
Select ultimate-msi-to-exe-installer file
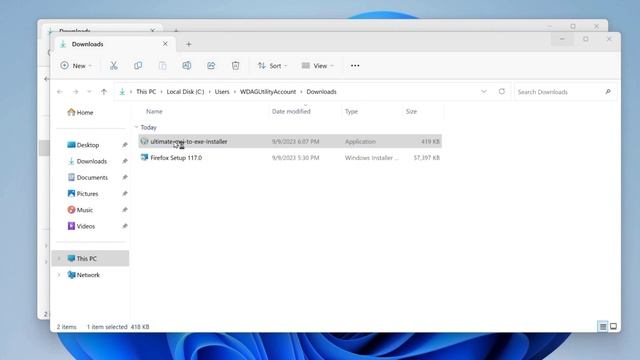[290, 142]
